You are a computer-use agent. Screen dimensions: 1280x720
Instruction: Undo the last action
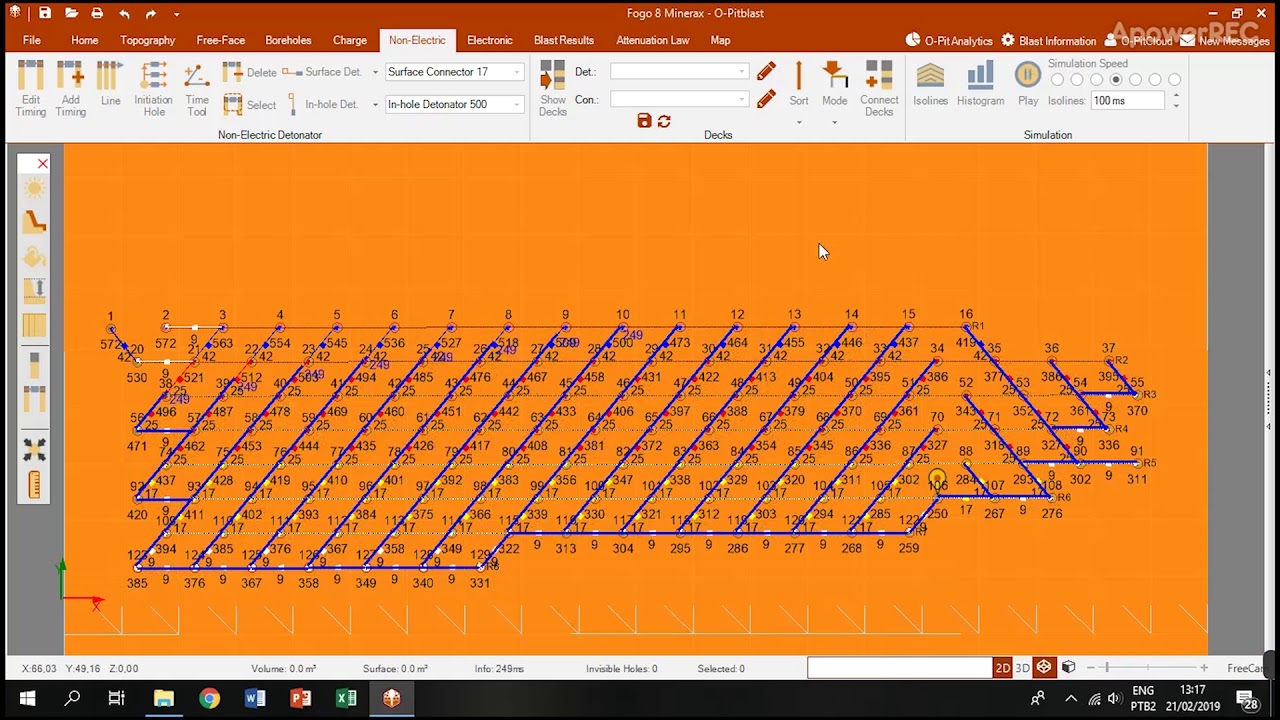tap(124, 14)
